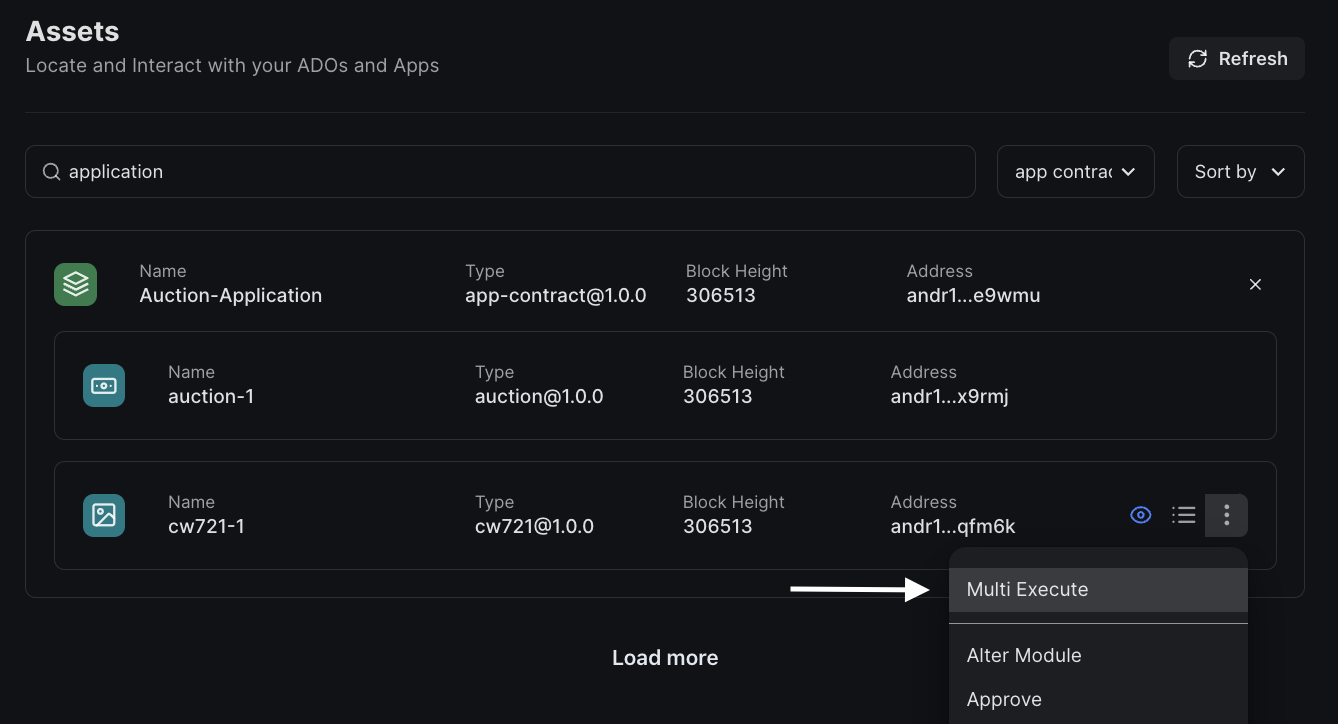Open the app contract filter dropdown
Image resolution: width=1338 pixels, height=724 pixels.
click(x=1075, y=172)
